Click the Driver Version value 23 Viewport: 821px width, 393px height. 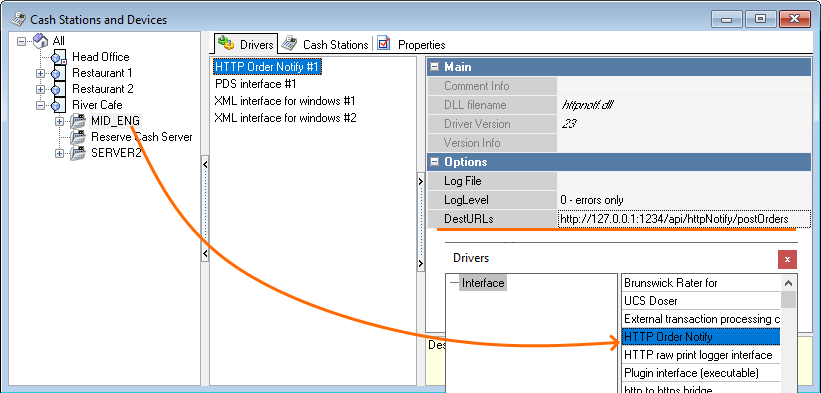(568, 124)
